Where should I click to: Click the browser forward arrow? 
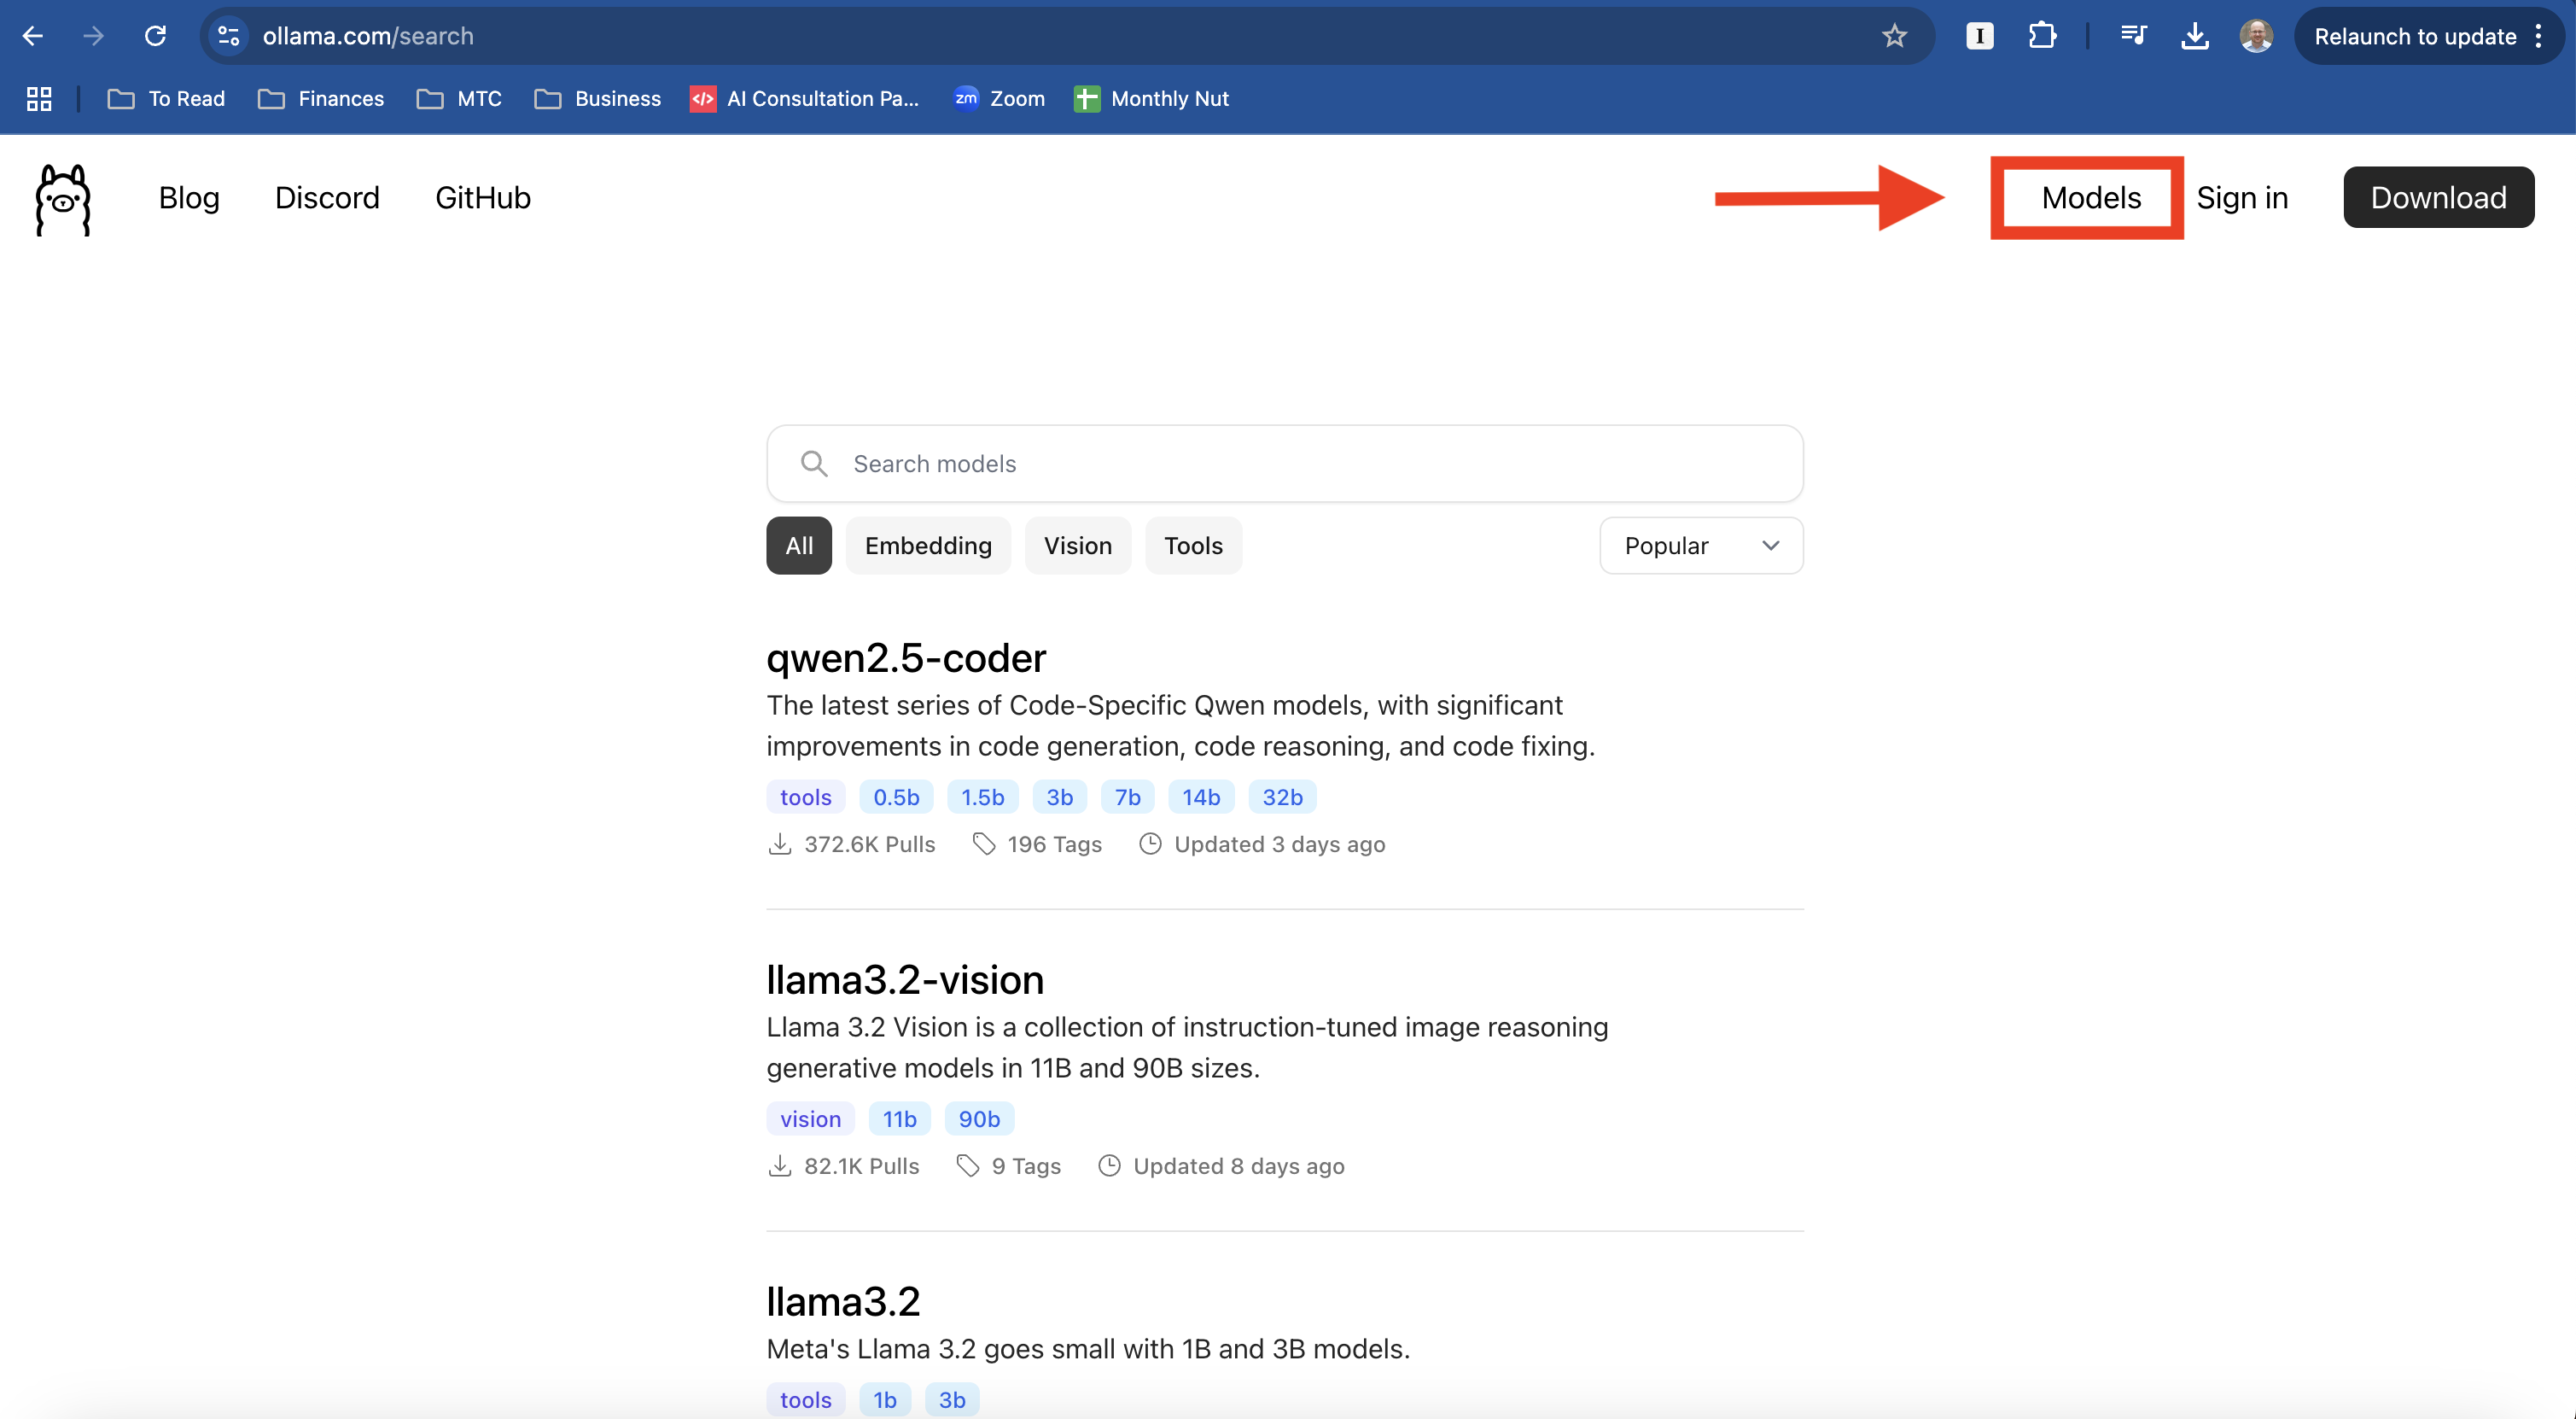(93, 36)
